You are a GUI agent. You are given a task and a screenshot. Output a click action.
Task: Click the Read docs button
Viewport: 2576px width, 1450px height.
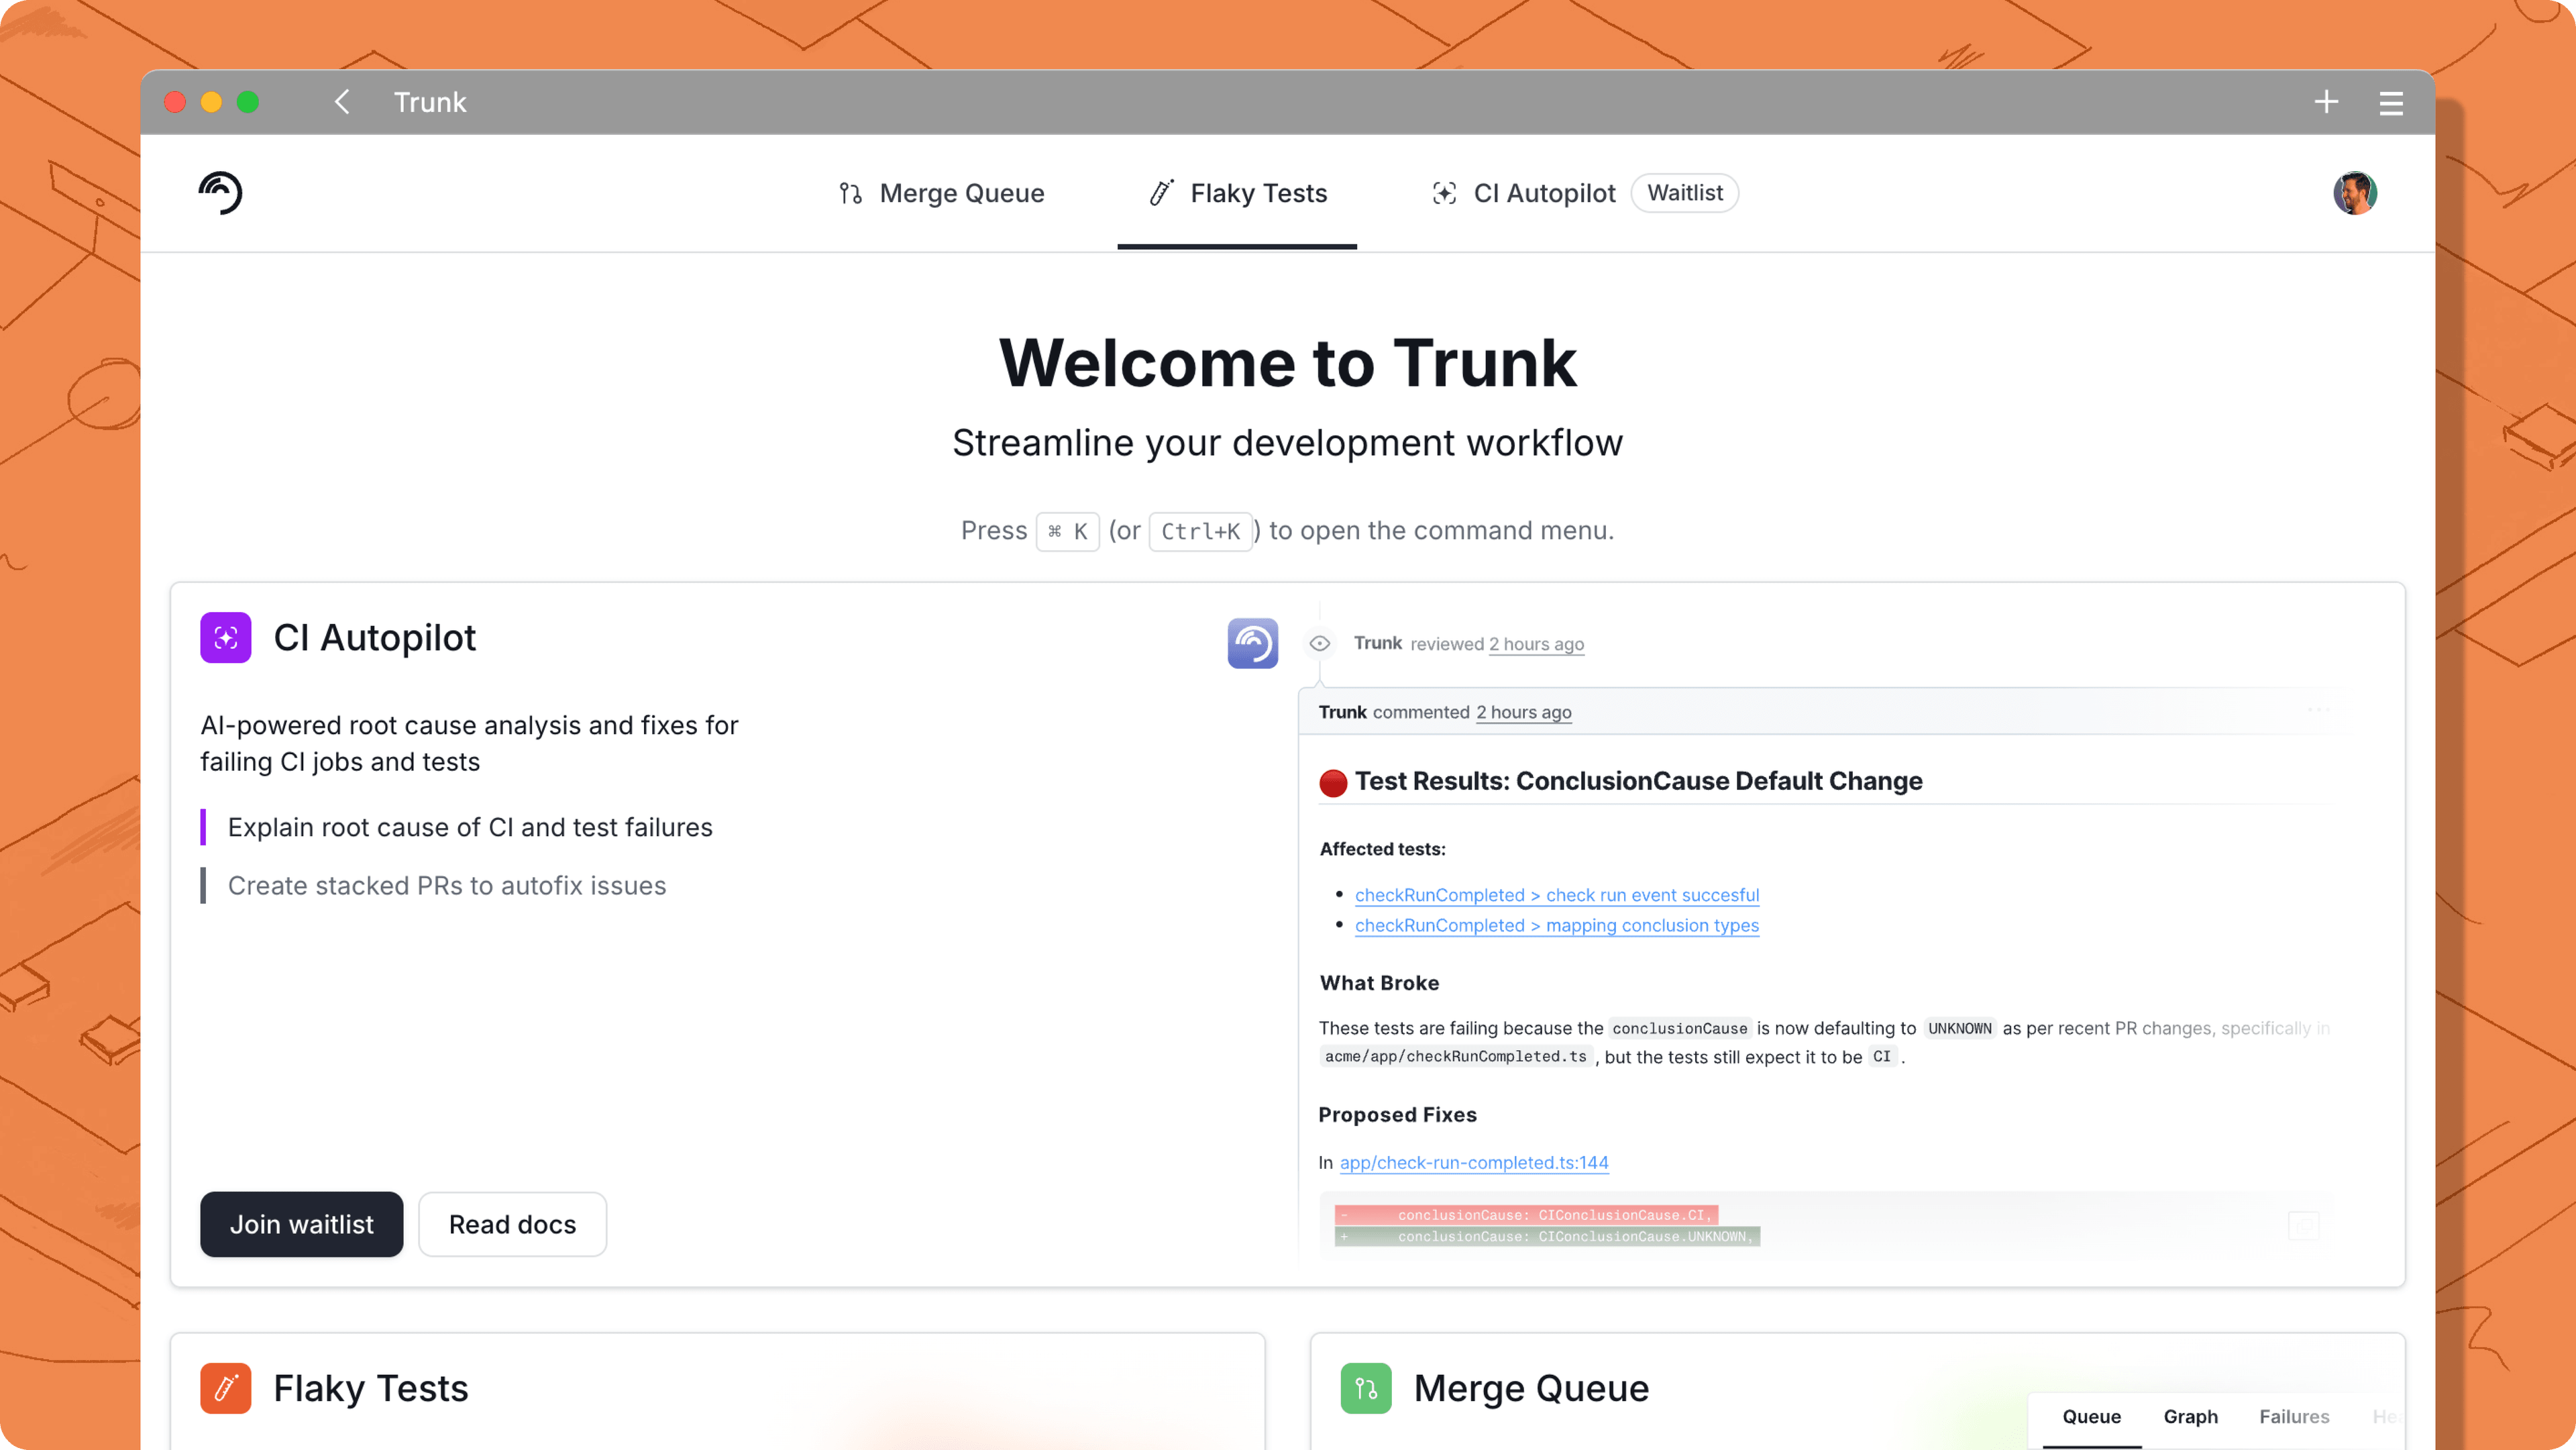tap(512, 1224)
